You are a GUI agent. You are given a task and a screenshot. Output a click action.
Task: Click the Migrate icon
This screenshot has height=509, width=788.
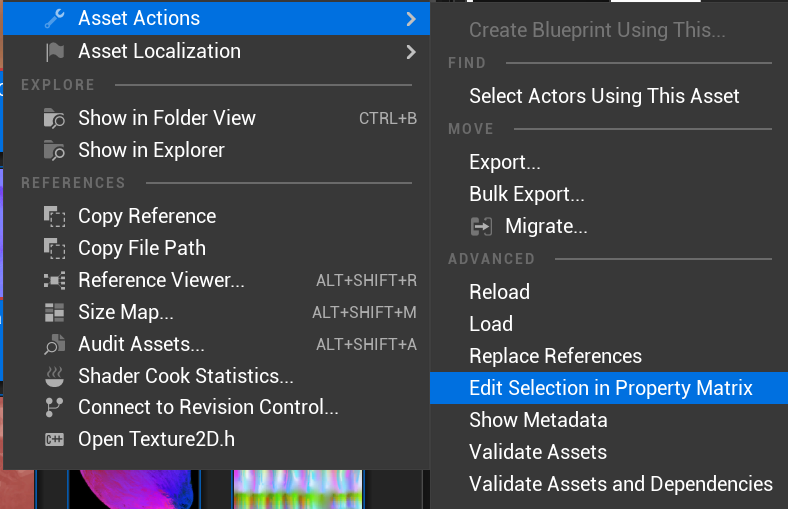tap(481, 227)
